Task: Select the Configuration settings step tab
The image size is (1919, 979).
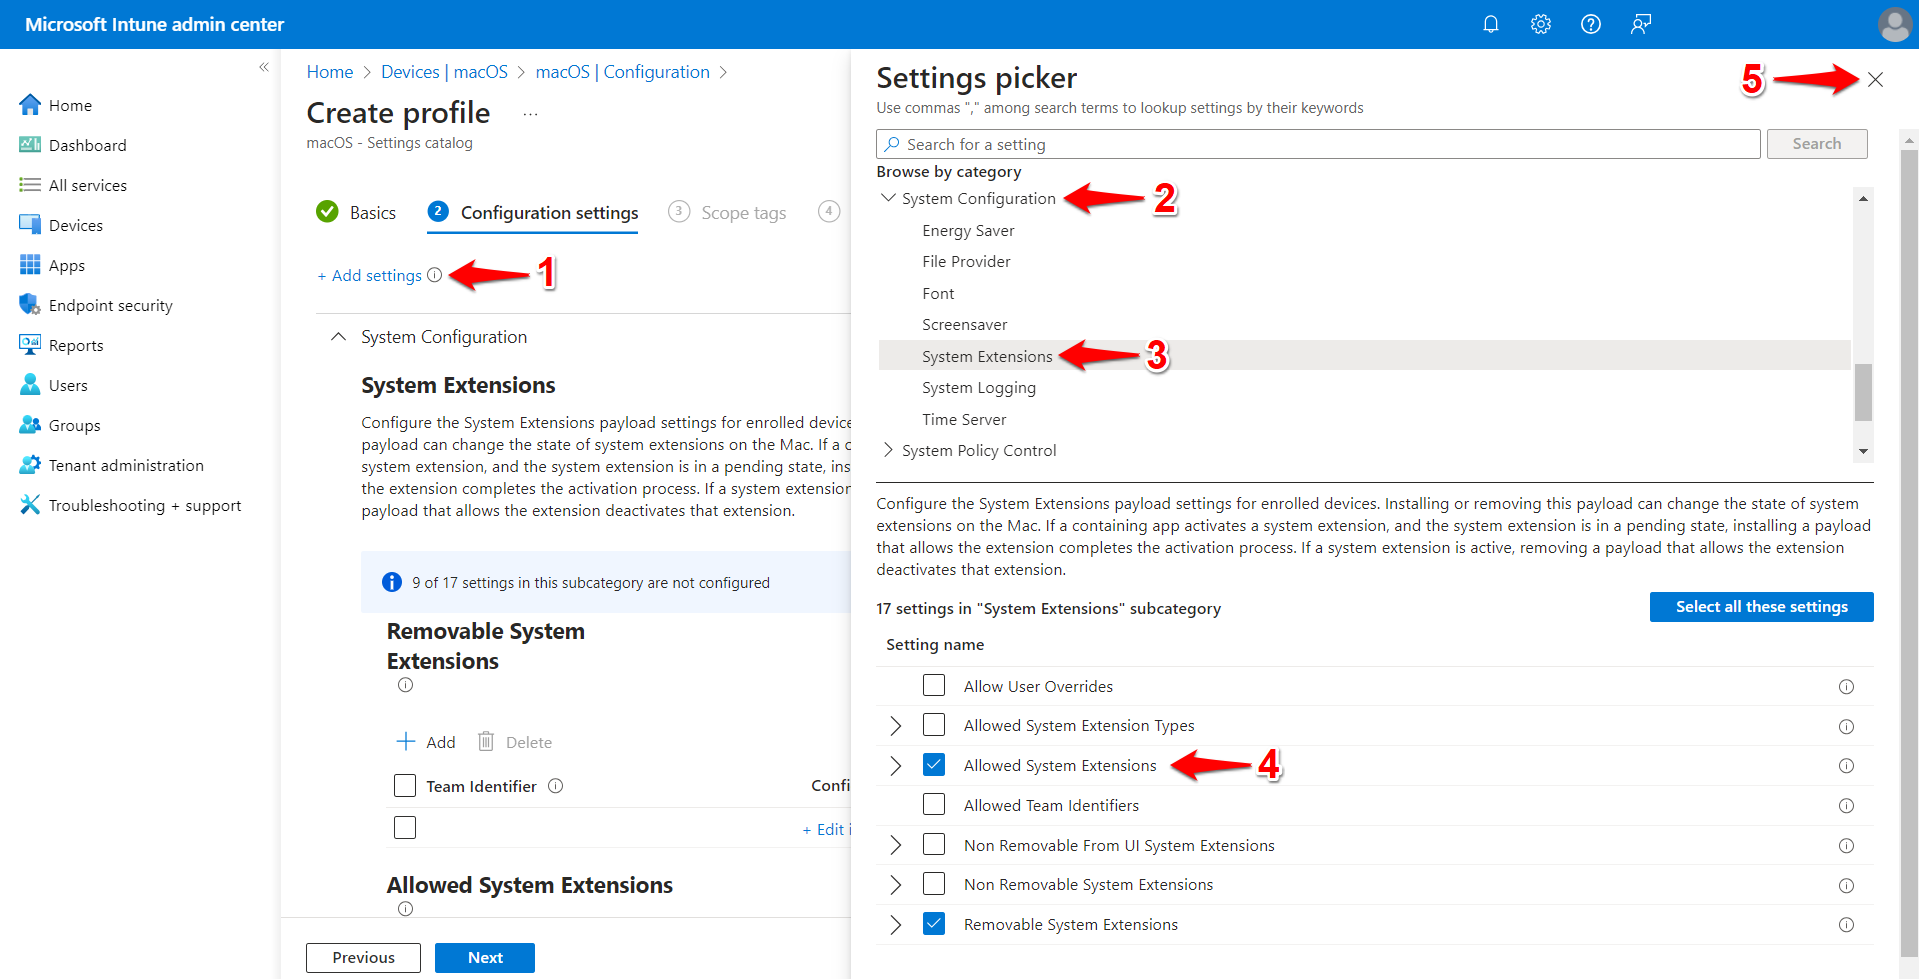Action: click(x=533, y=212)
